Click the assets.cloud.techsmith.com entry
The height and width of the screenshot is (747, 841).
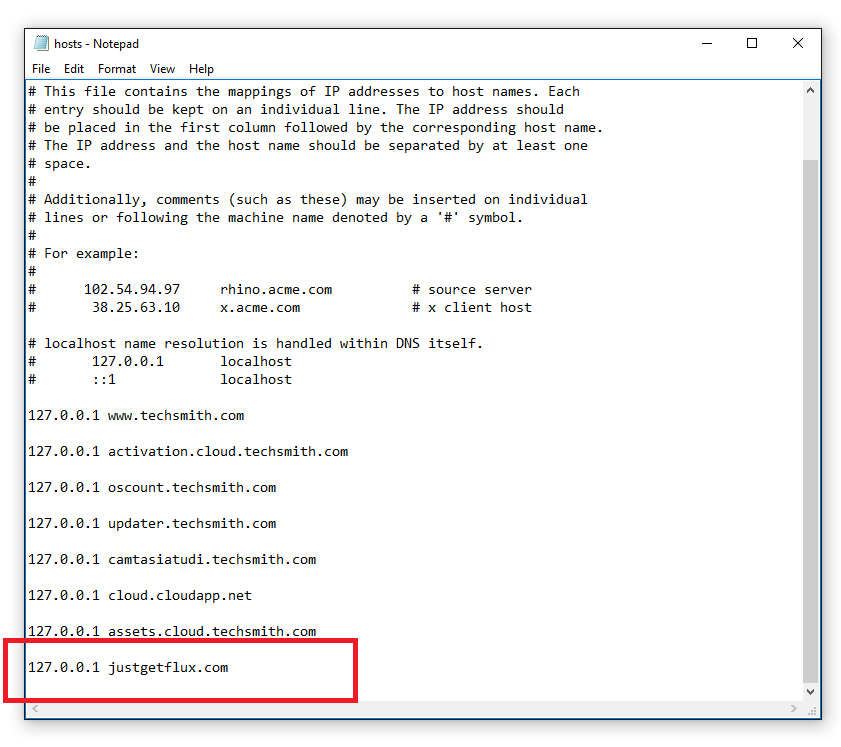tap(212, 631)
